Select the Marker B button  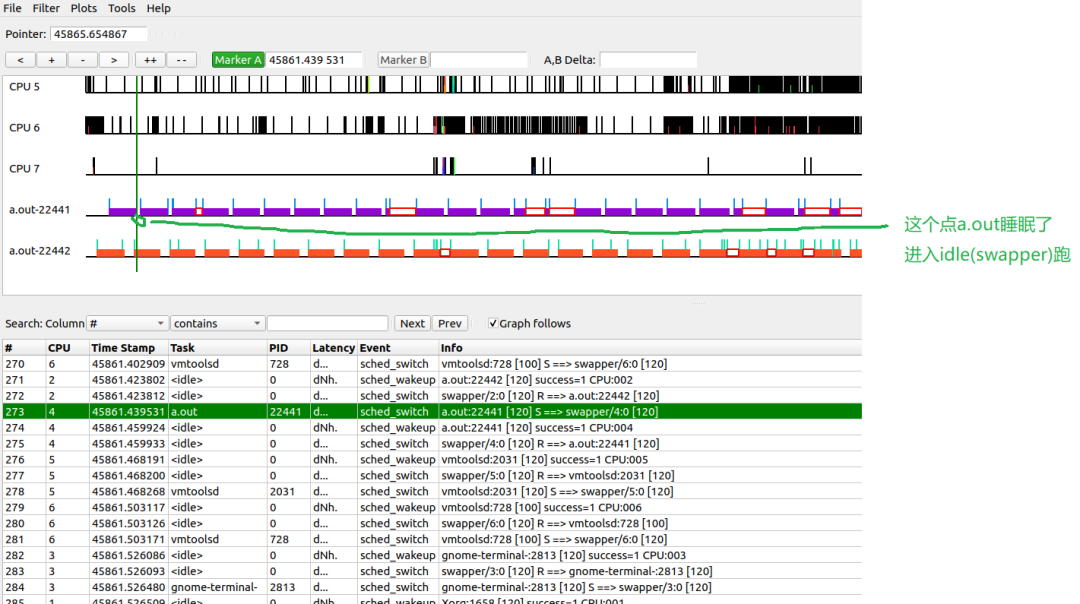pyautogui.click(x=403, y=60)
